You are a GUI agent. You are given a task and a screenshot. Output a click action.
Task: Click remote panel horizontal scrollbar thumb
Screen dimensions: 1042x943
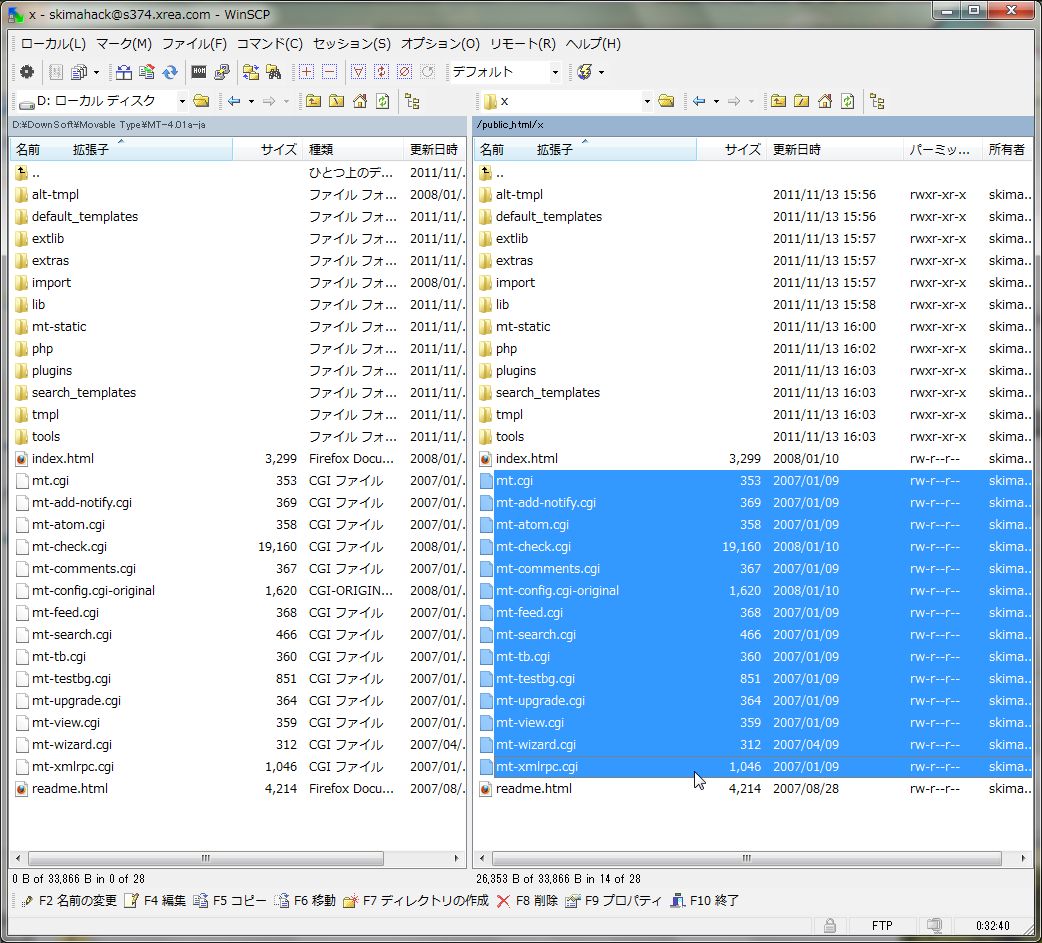[746, 859]
